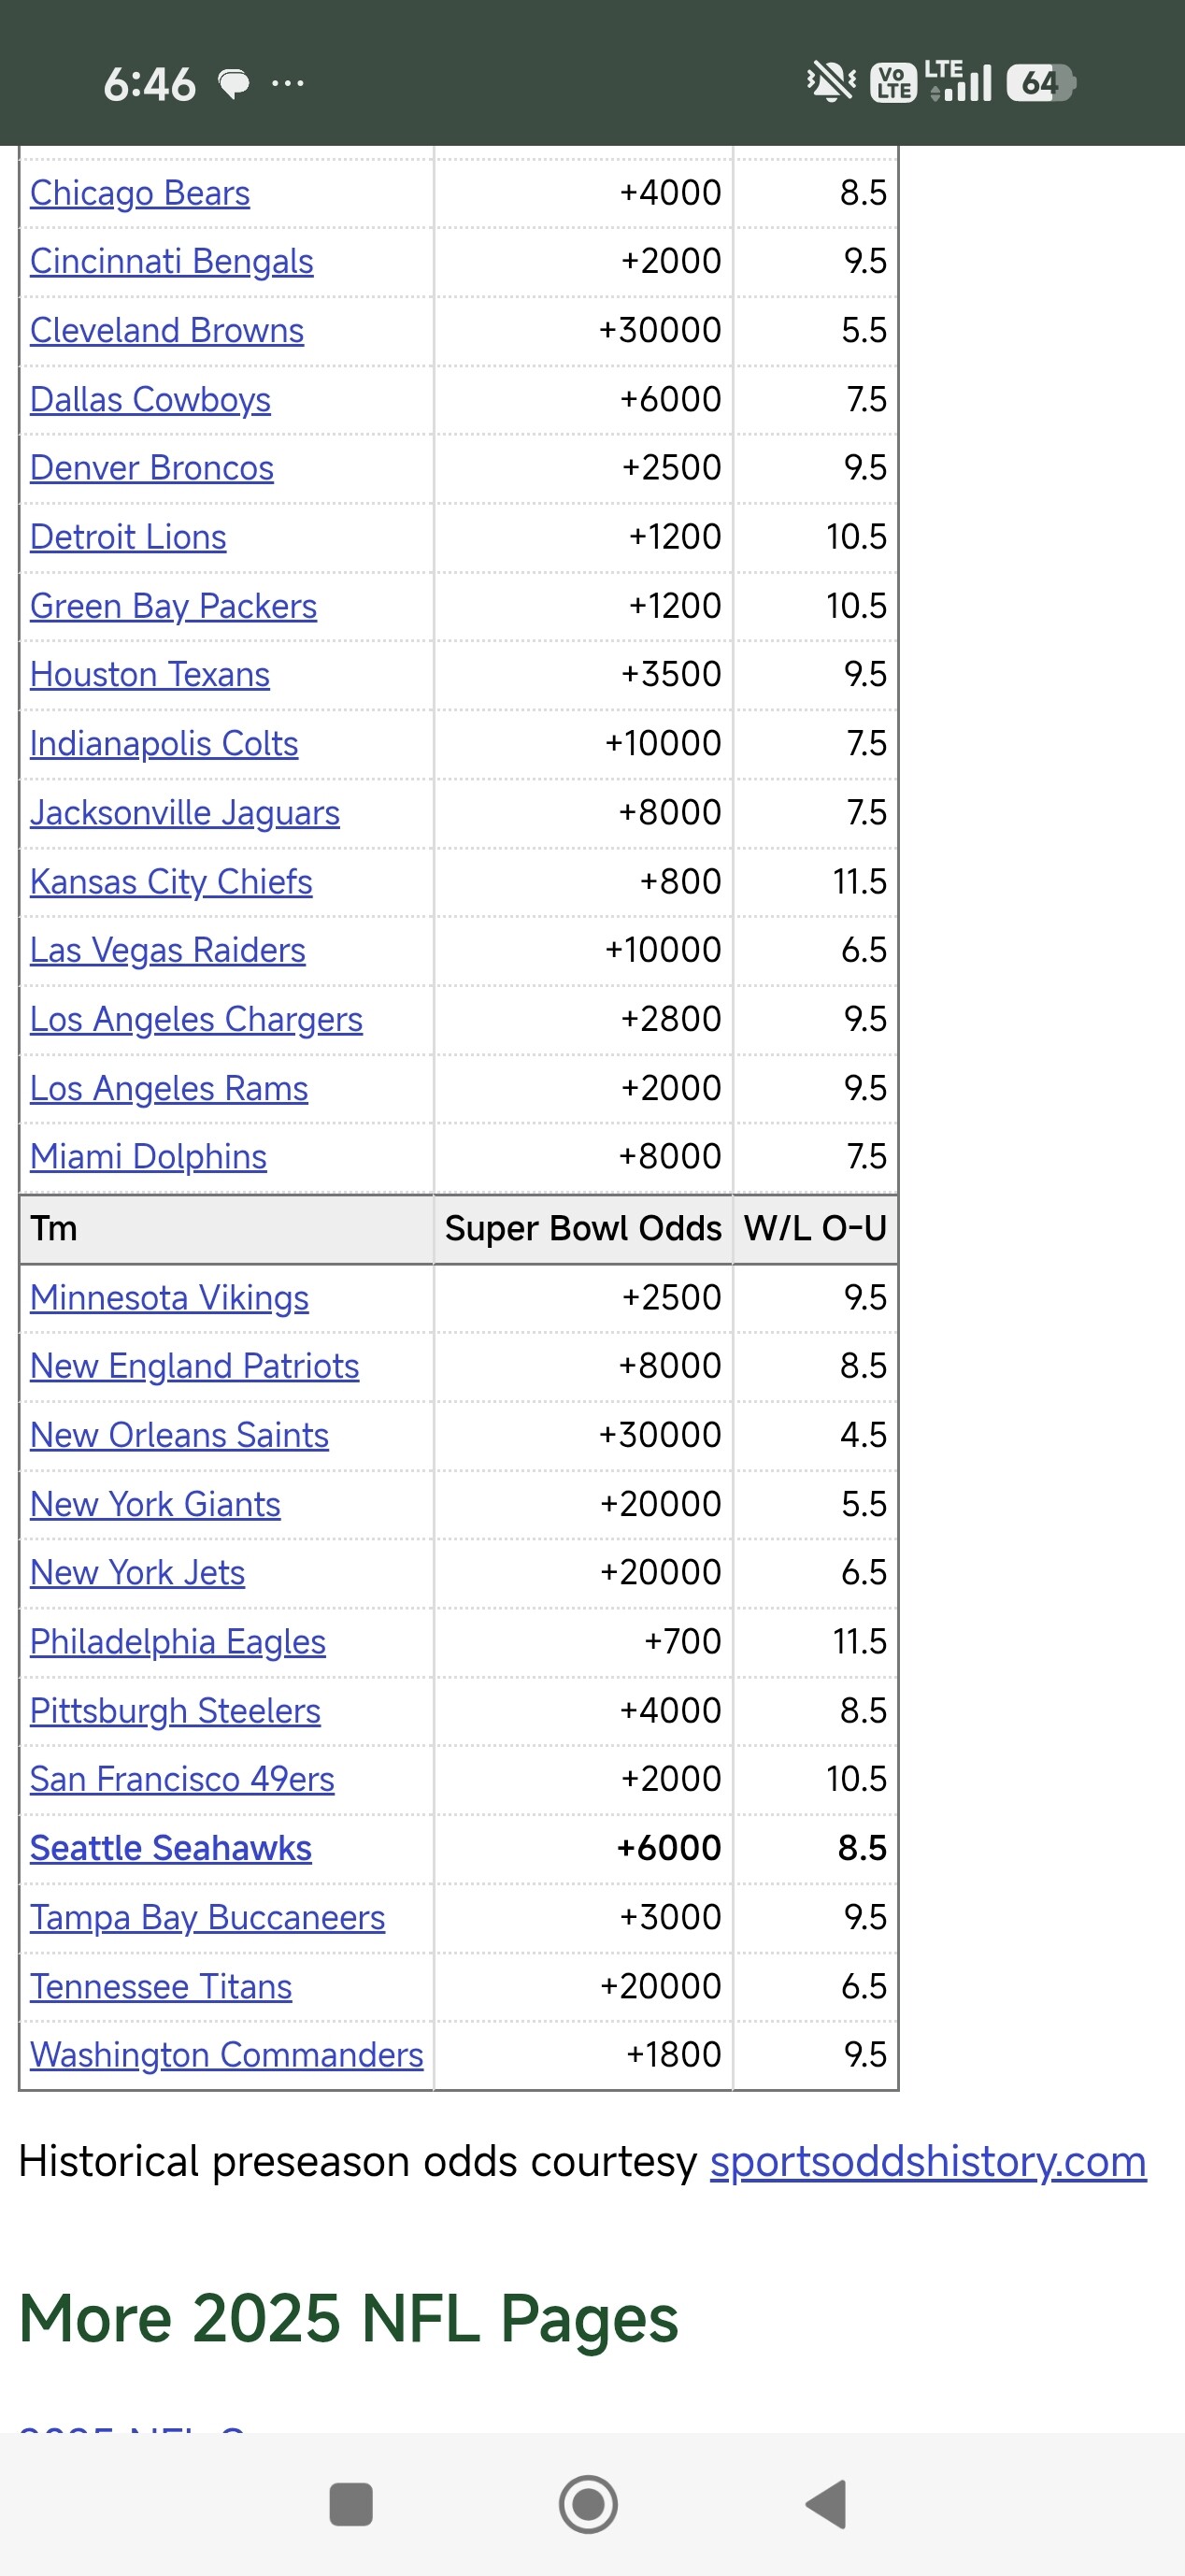Open the Detroit Lions link
Screen dimensions: 1185x2576
coord(128,537)
